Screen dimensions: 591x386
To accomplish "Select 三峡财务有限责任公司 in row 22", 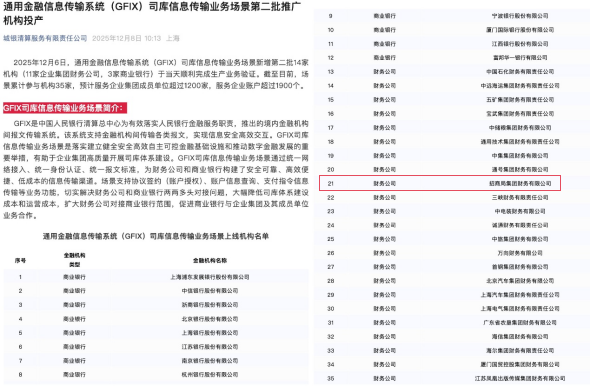I will pos(520,197).
